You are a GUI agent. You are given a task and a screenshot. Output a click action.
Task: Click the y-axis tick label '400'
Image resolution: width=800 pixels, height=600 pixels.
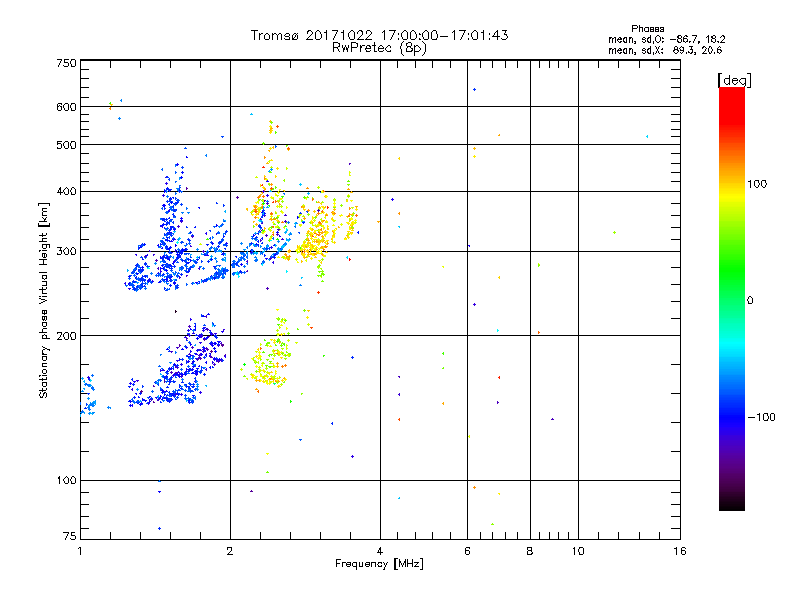(x=66, y=191)
